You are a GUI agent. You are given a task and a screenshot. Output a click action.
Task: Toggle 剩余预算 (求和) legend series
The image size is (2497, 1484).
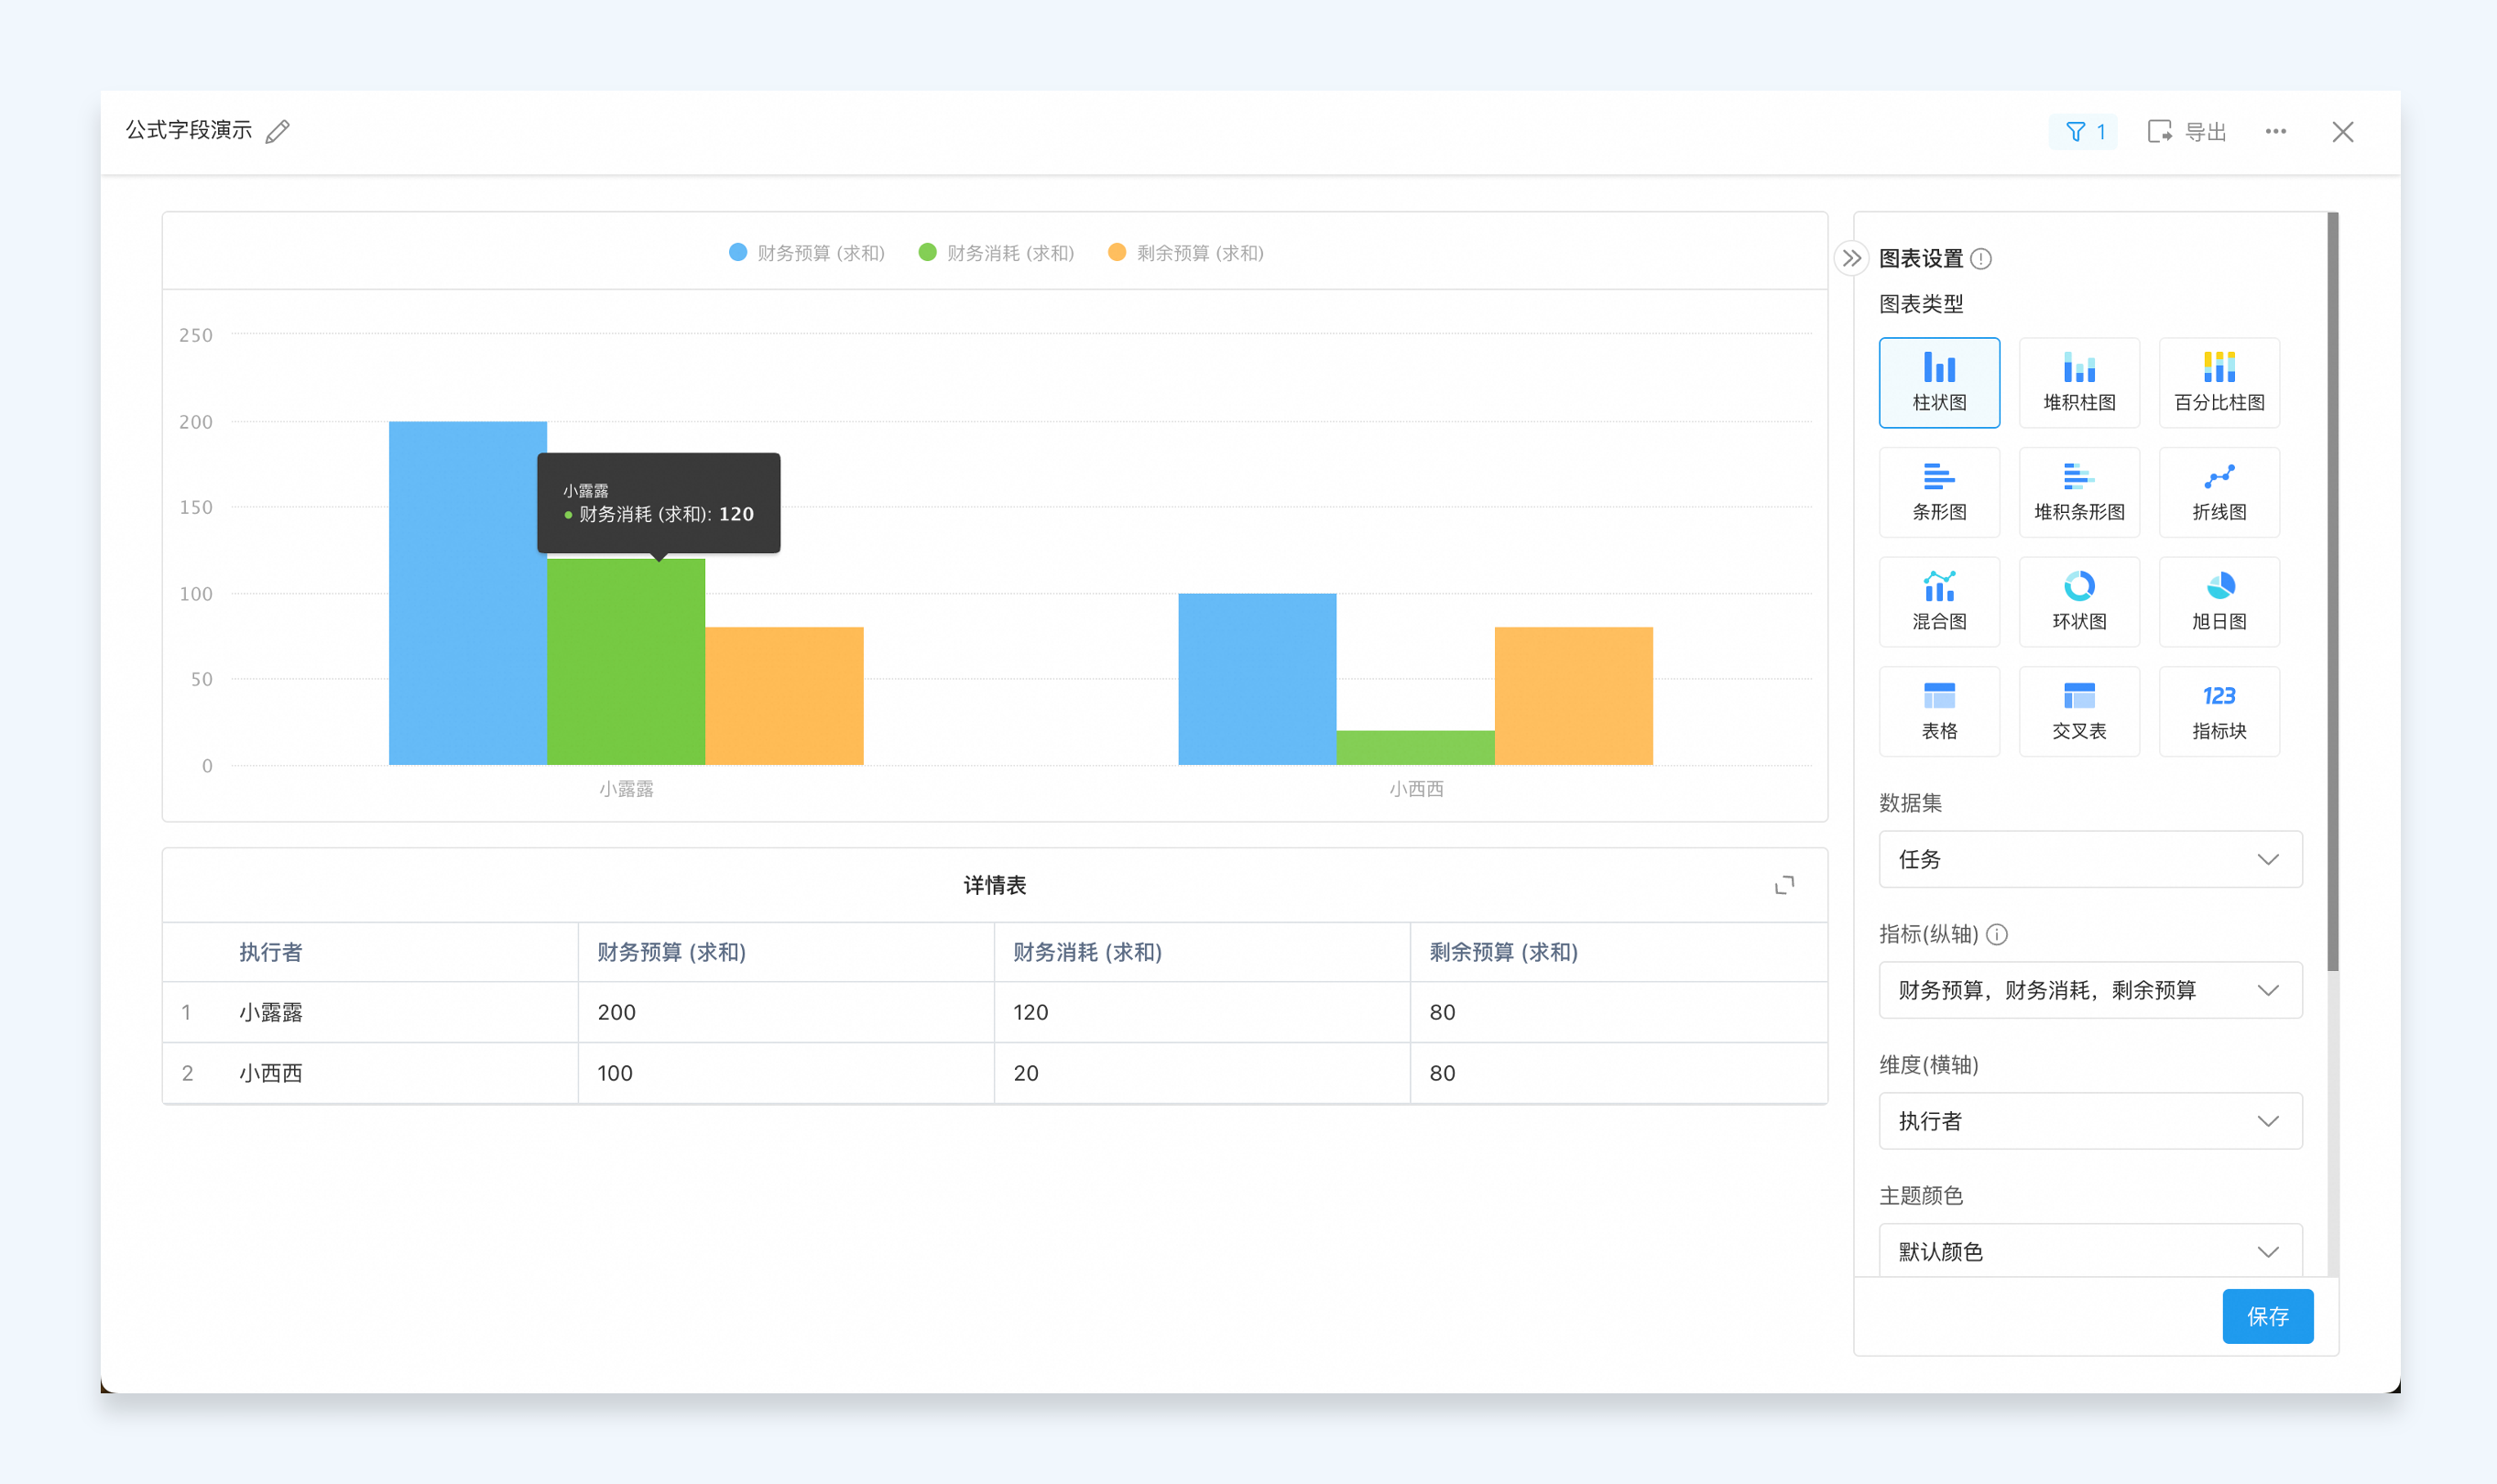[1187, 253]
